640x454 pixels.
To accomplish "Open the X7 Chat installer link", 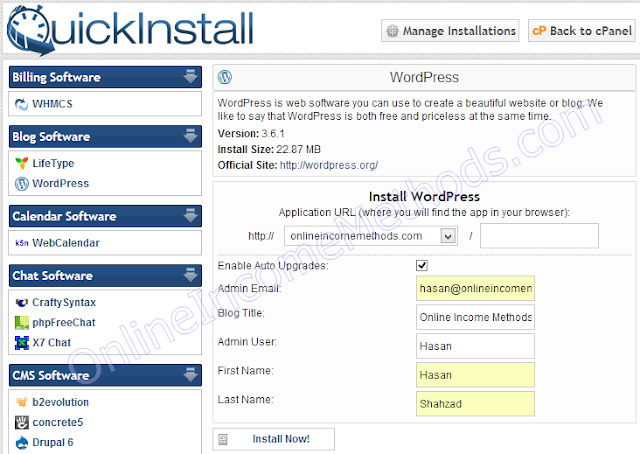I will (x=51, y=343).
